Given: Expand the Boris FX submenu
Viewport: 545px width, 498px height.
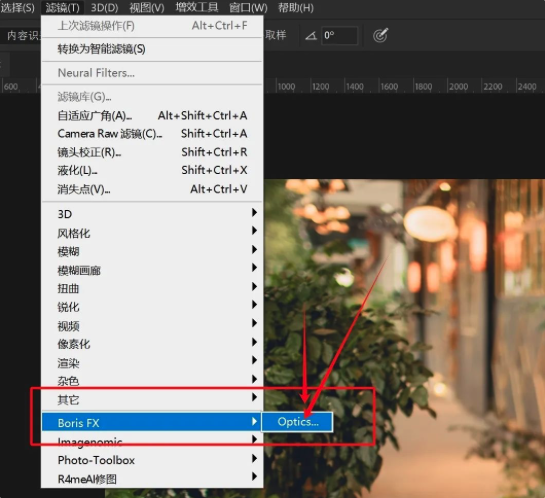Looking at the screenshot, I should pos(152,422).
